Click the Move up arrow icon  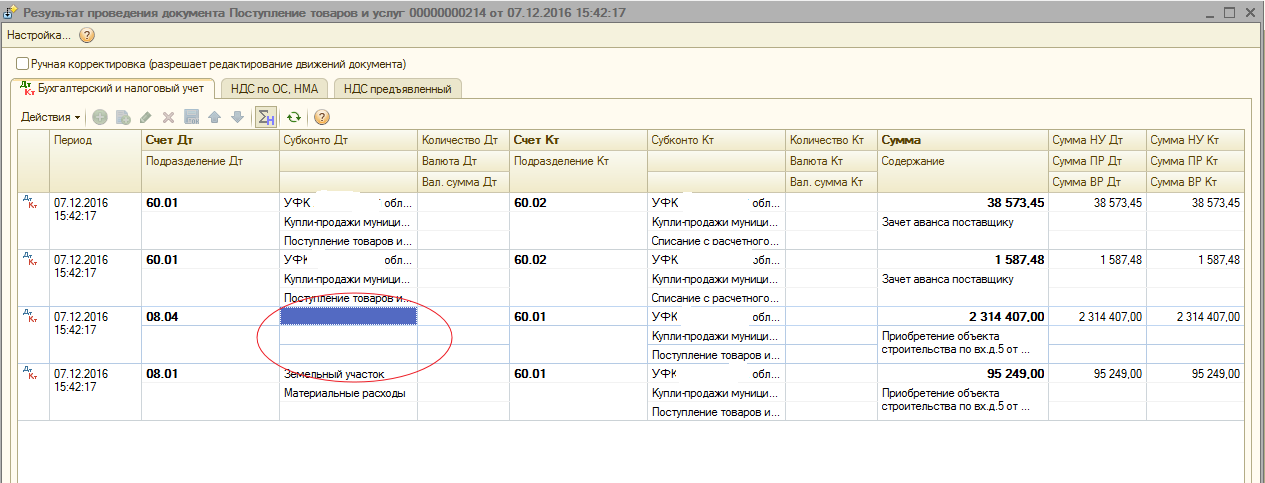(x=214, y=117)
